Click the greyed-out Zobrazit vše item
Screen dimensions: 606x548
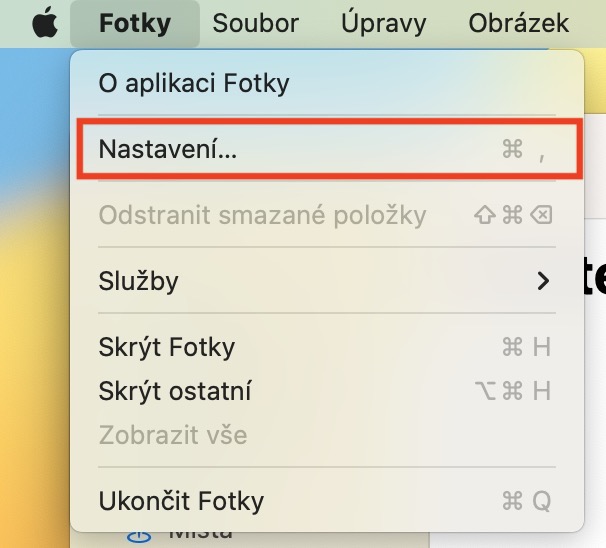173,435
